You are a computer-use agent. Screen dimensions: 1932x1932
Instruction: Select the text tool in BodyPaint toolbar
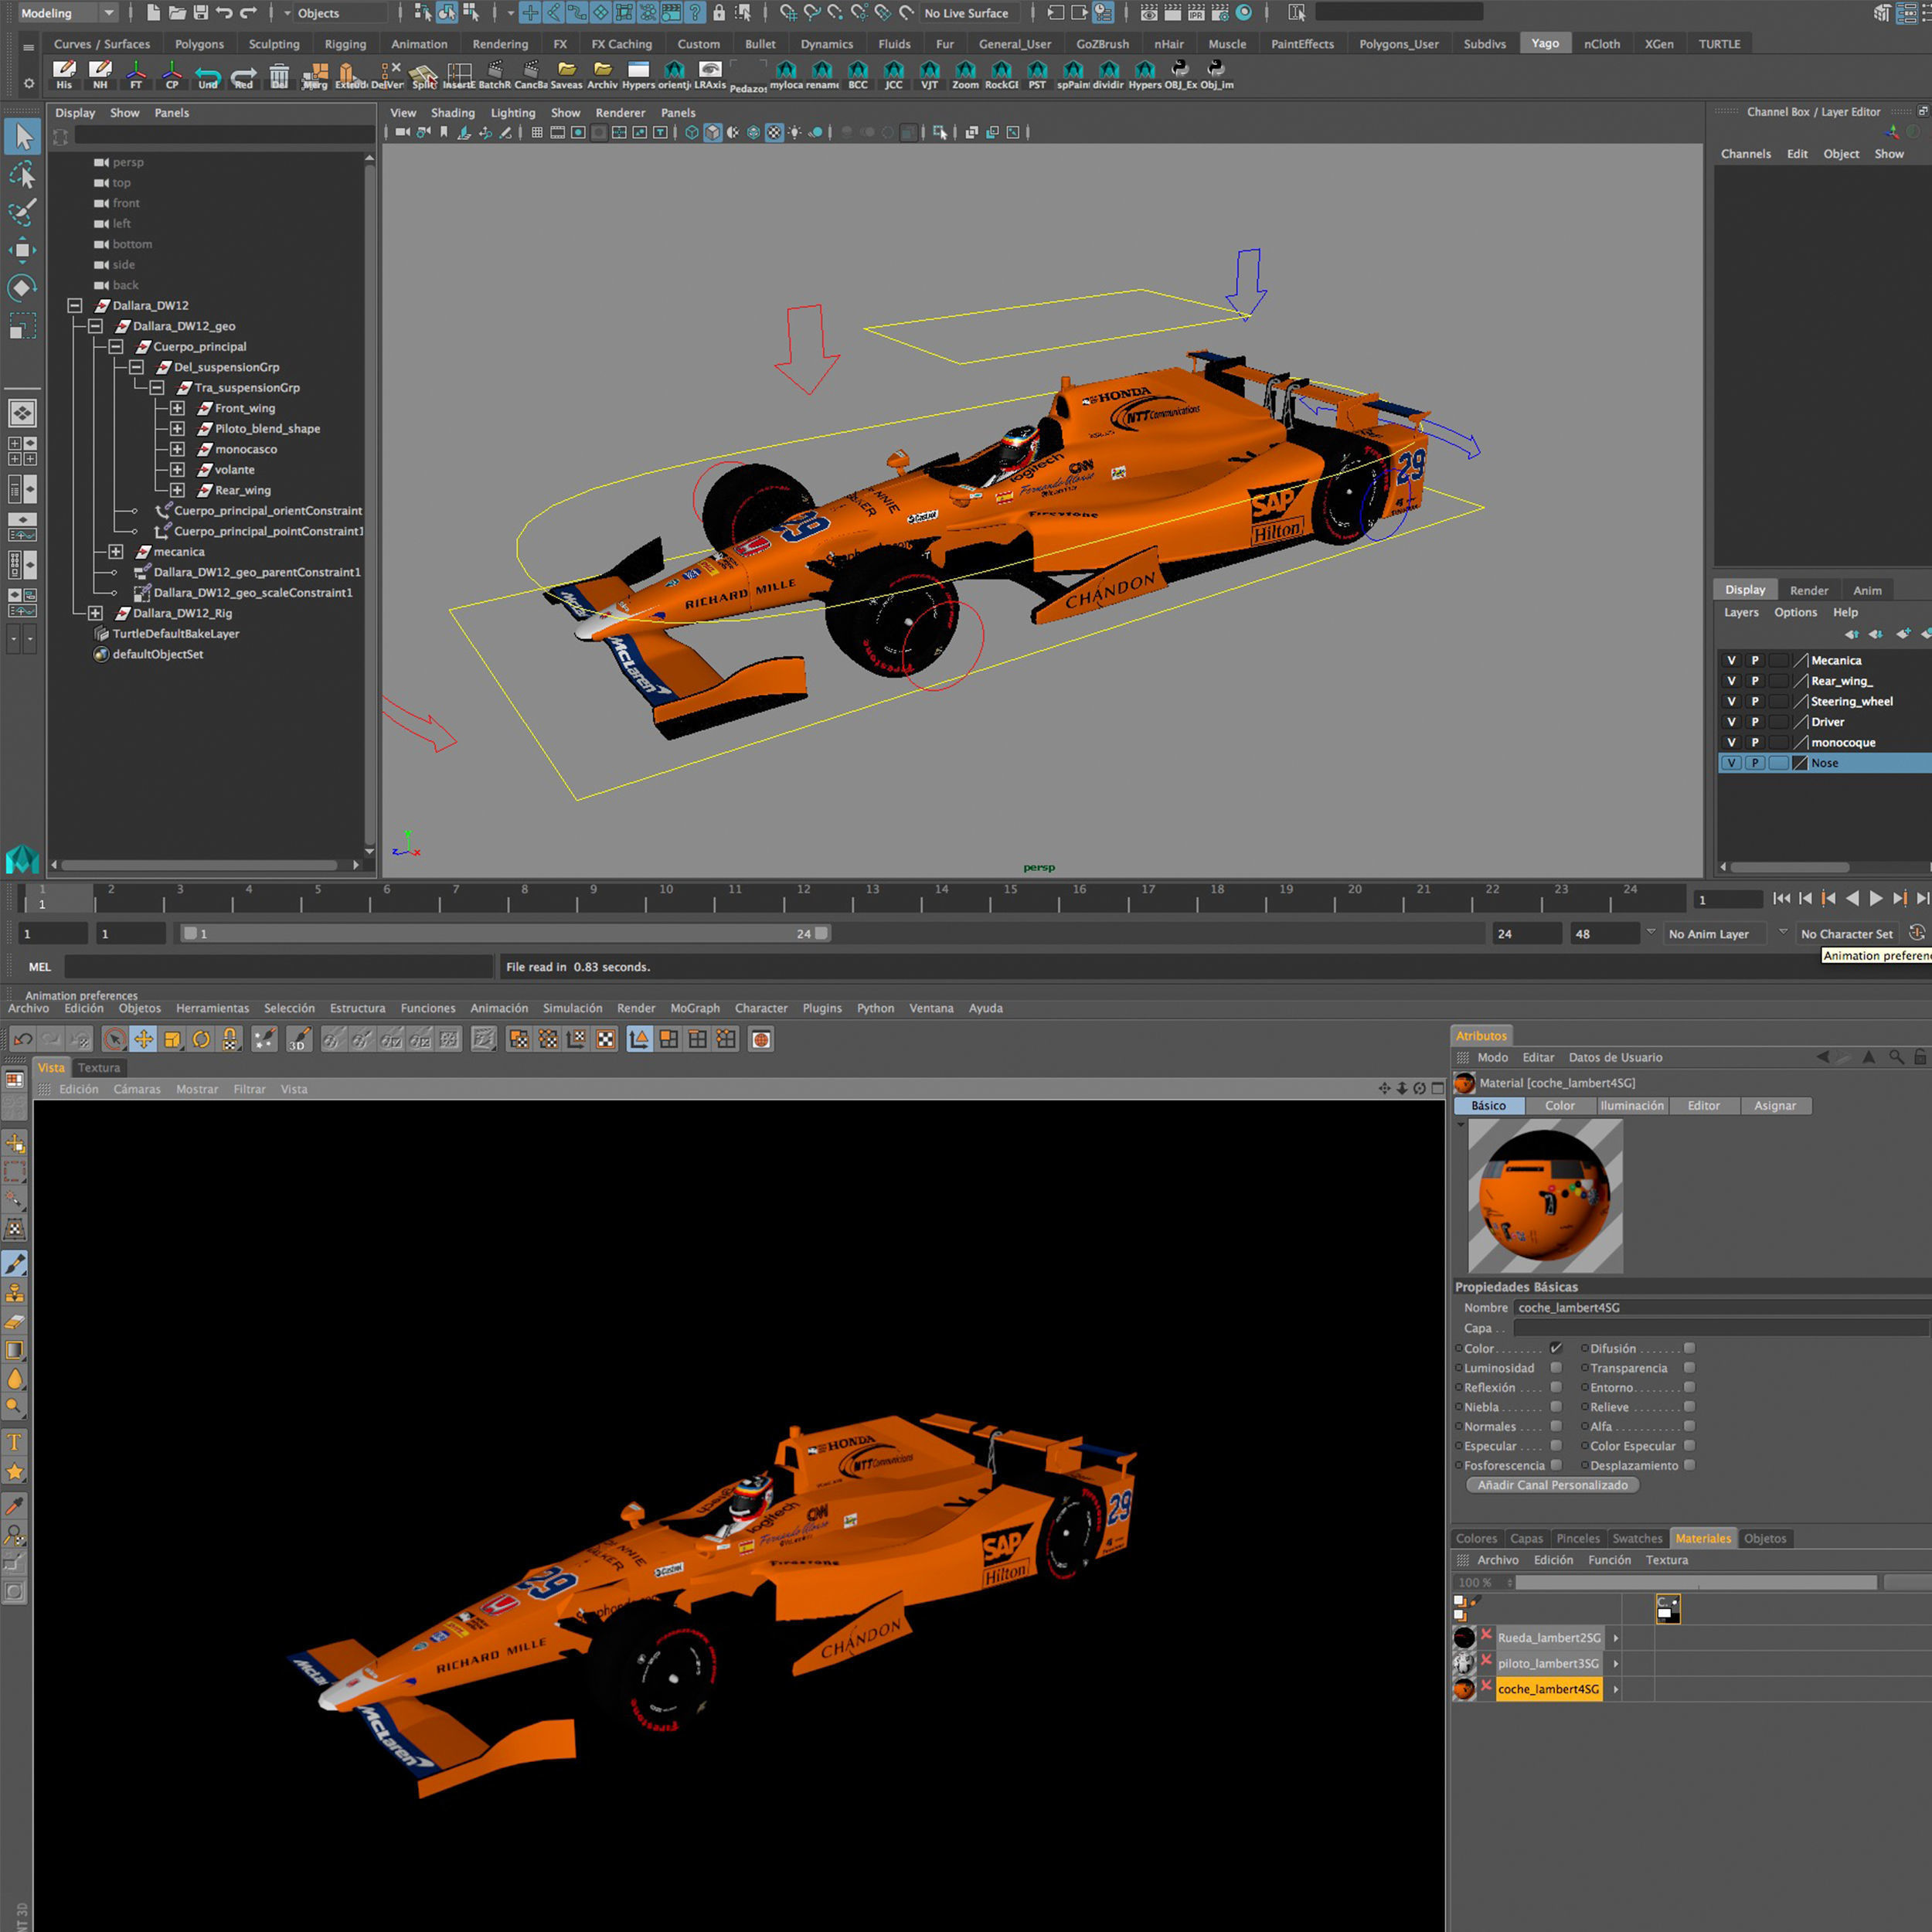click(x=15, y=1442)
